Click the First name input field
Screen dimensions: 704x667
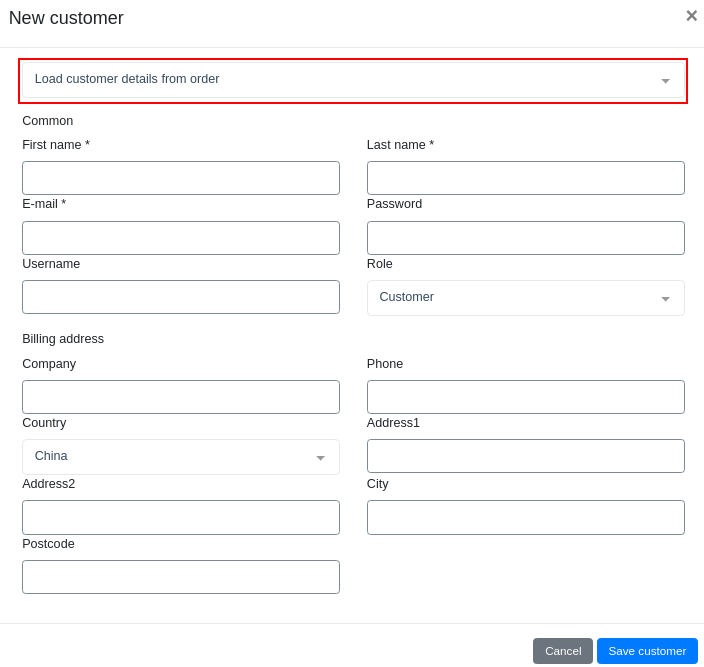(181, 178)
